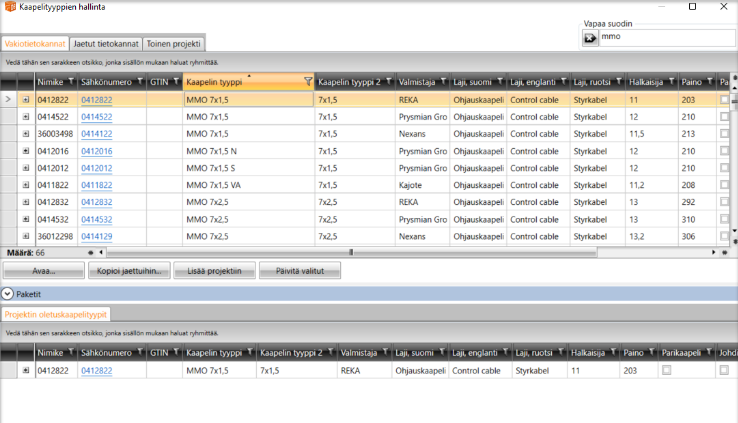Expand row 0412832 details
The image size is (738, 423).
[x=26, y=202]
